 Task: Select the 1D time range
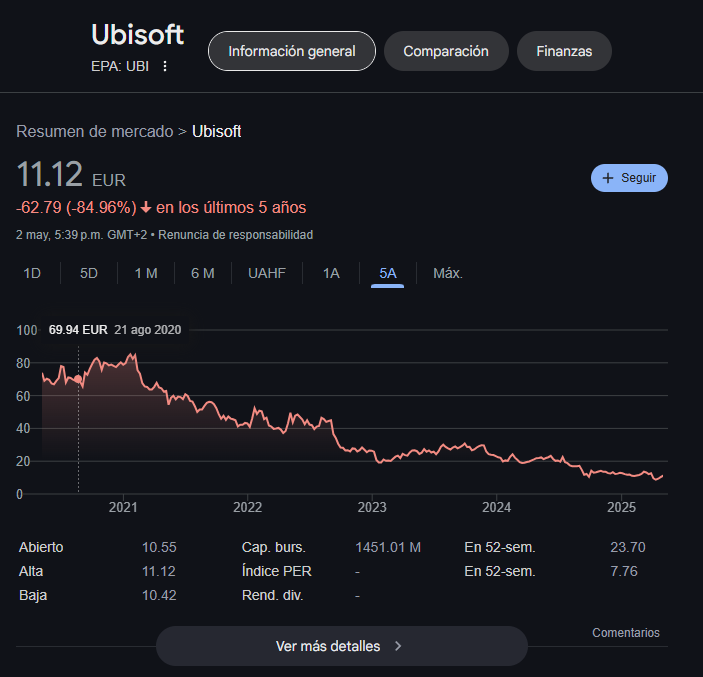tap(32, 273)
